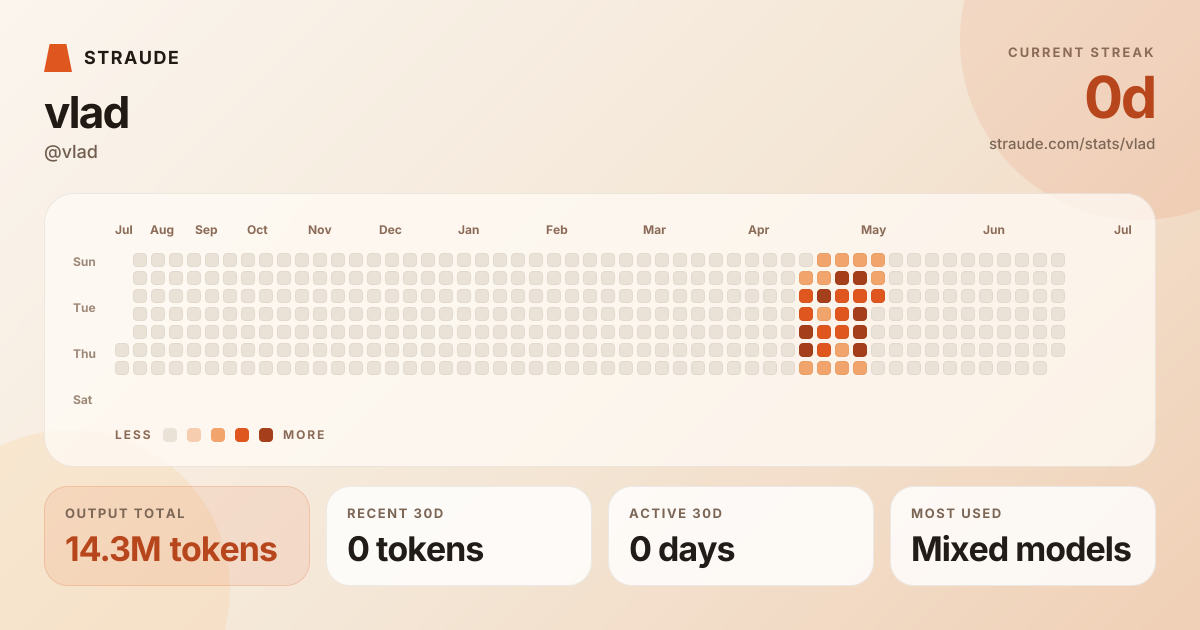
Task: Click the Thu weekday row label
Action: 84,354
